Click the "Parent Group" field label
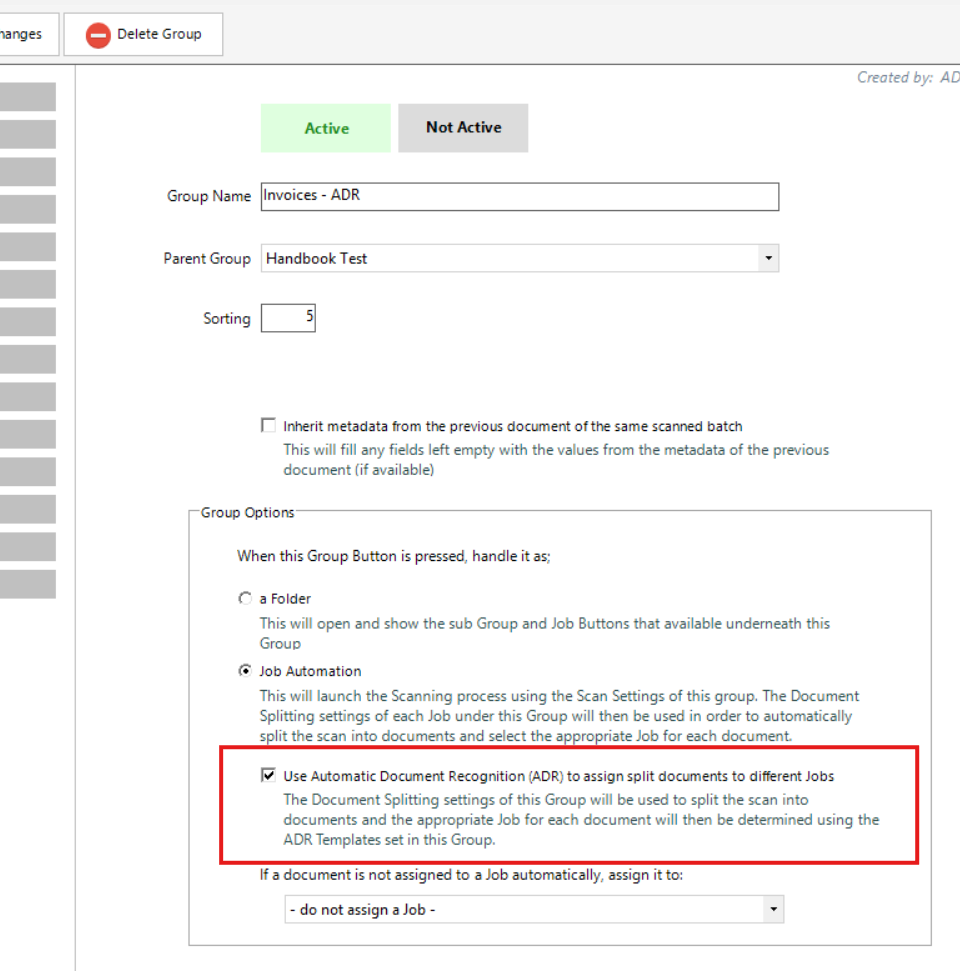 (207, 259)
